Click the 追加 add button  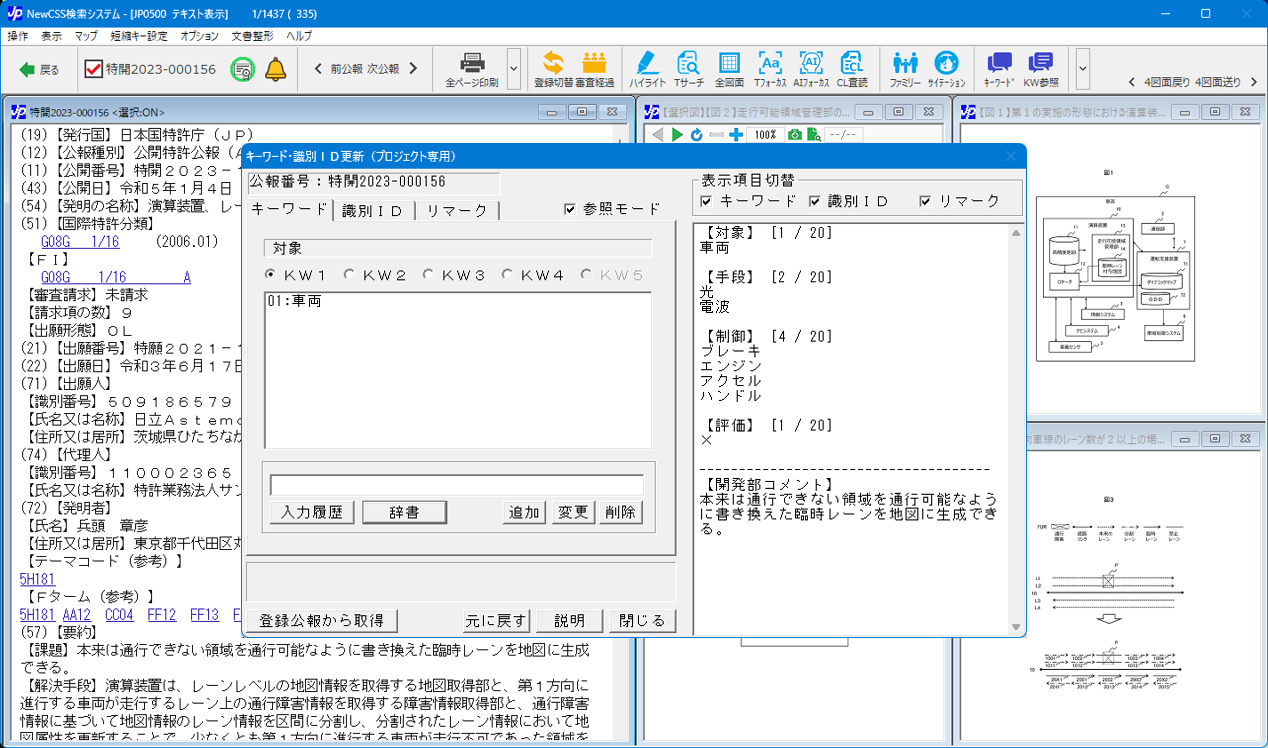[x=524, y=512]
